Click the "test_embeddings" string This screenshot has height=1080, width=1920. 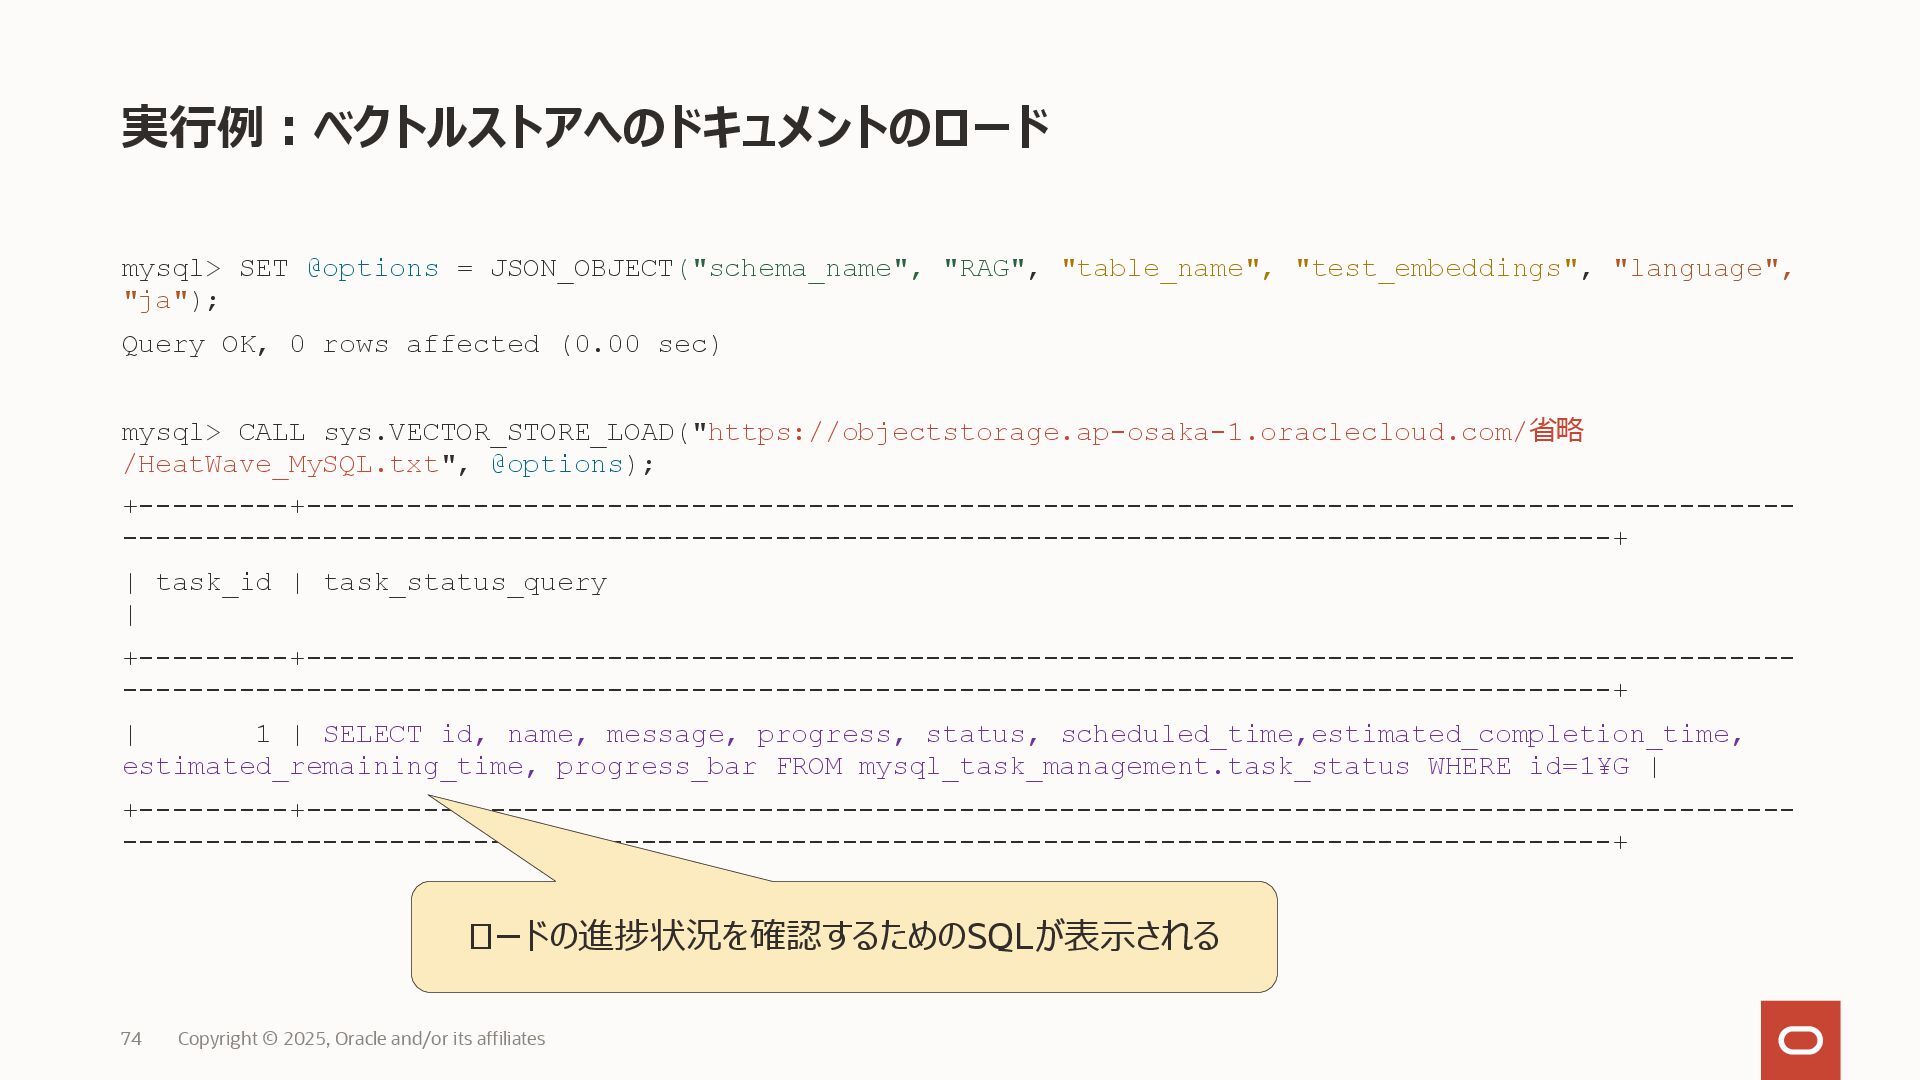click(x=1436, y=269)
